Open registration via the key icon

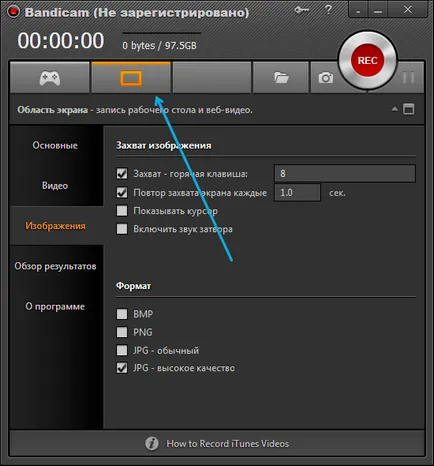(x=302, y=10)
